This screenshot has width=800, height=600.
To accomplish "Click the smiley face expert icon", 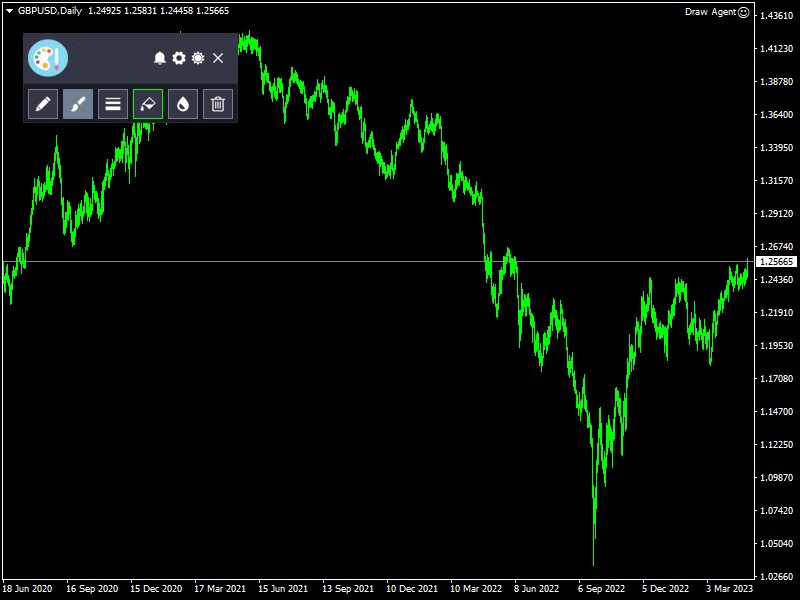I will coord(743,12).
